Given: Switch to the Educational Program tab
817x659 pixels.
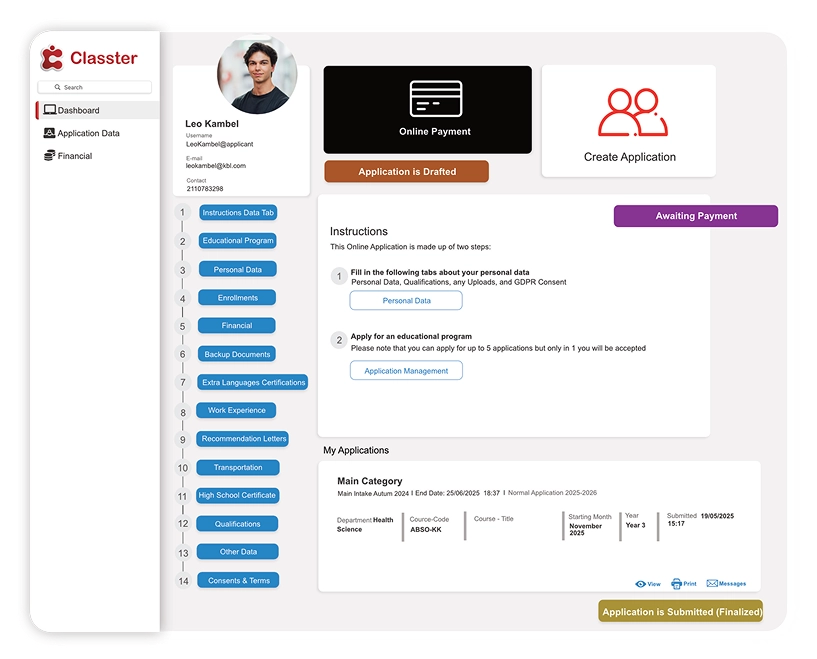Looking at the screenshot, I should tap(238, 241).
